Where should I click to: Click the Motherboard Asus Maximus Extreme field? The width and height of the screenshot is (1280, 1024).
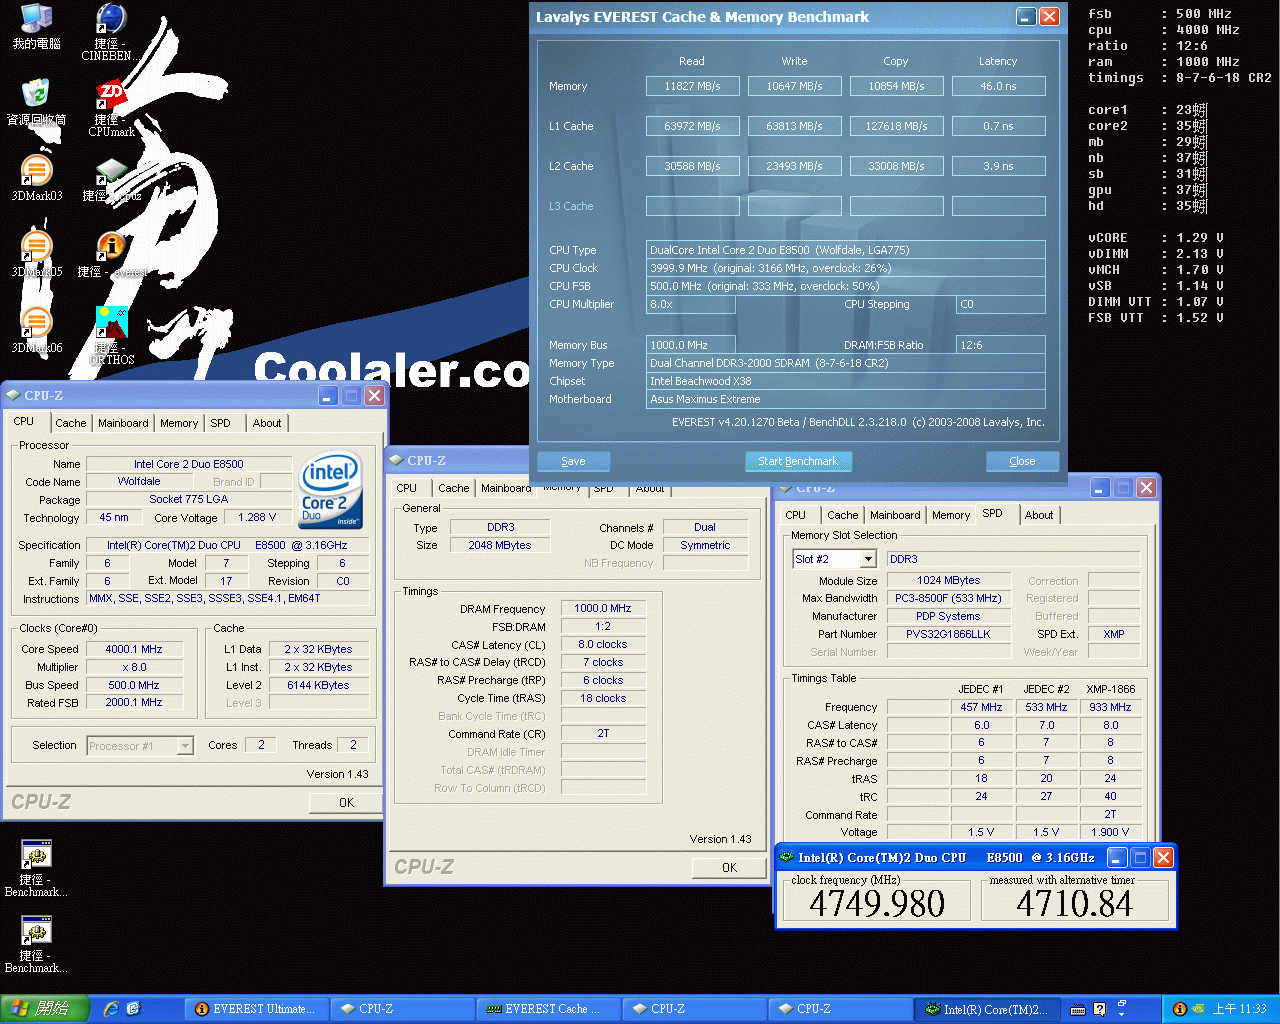tap(846, 399)
